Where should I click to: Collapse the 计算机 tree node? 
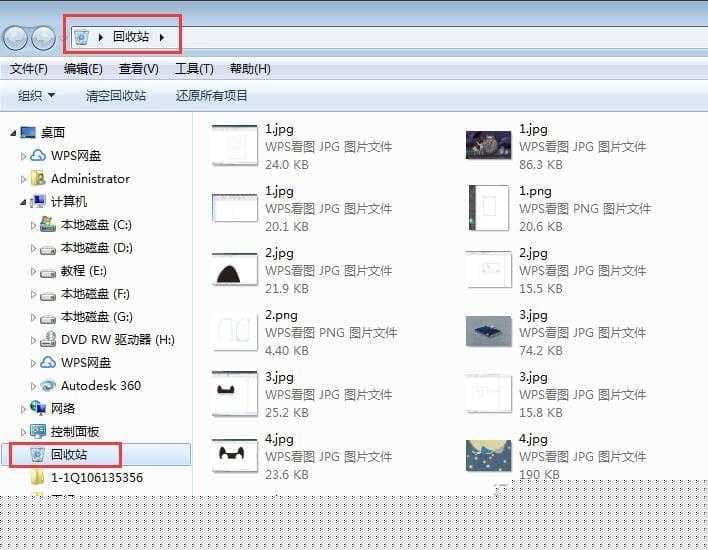point(24,201)
